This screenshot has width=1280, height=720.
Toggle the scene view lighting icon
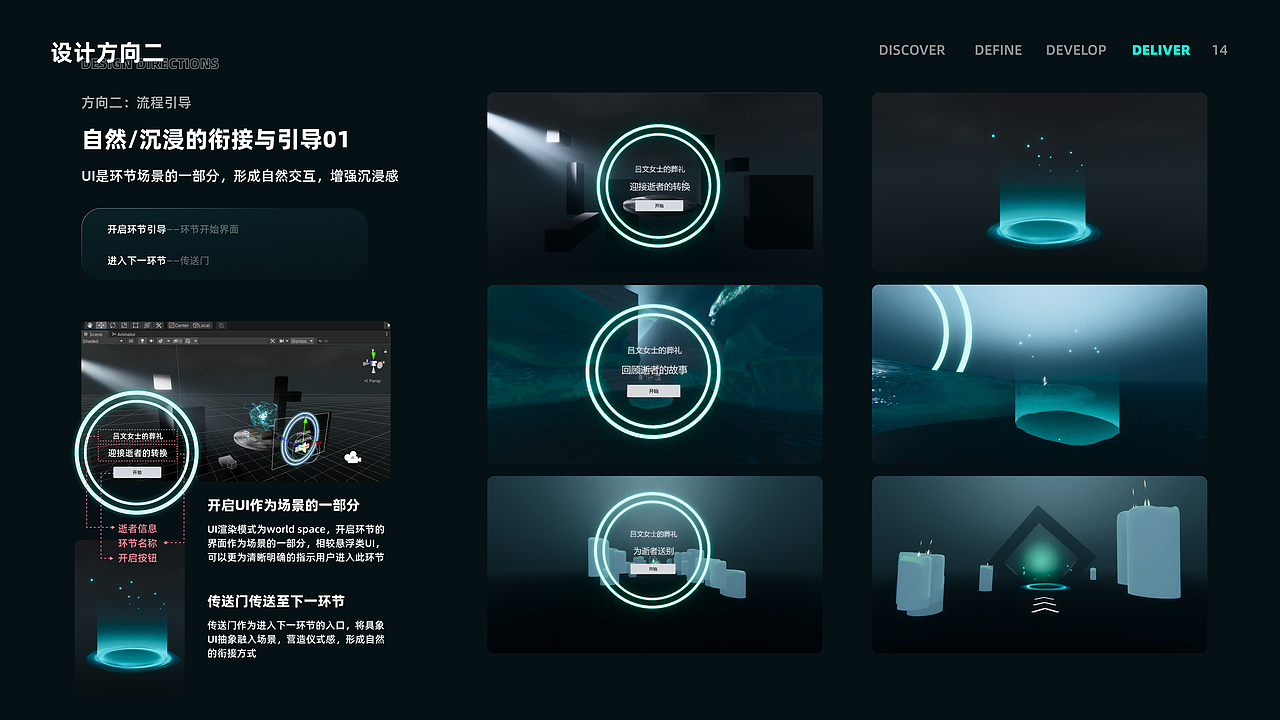point(142,342)
